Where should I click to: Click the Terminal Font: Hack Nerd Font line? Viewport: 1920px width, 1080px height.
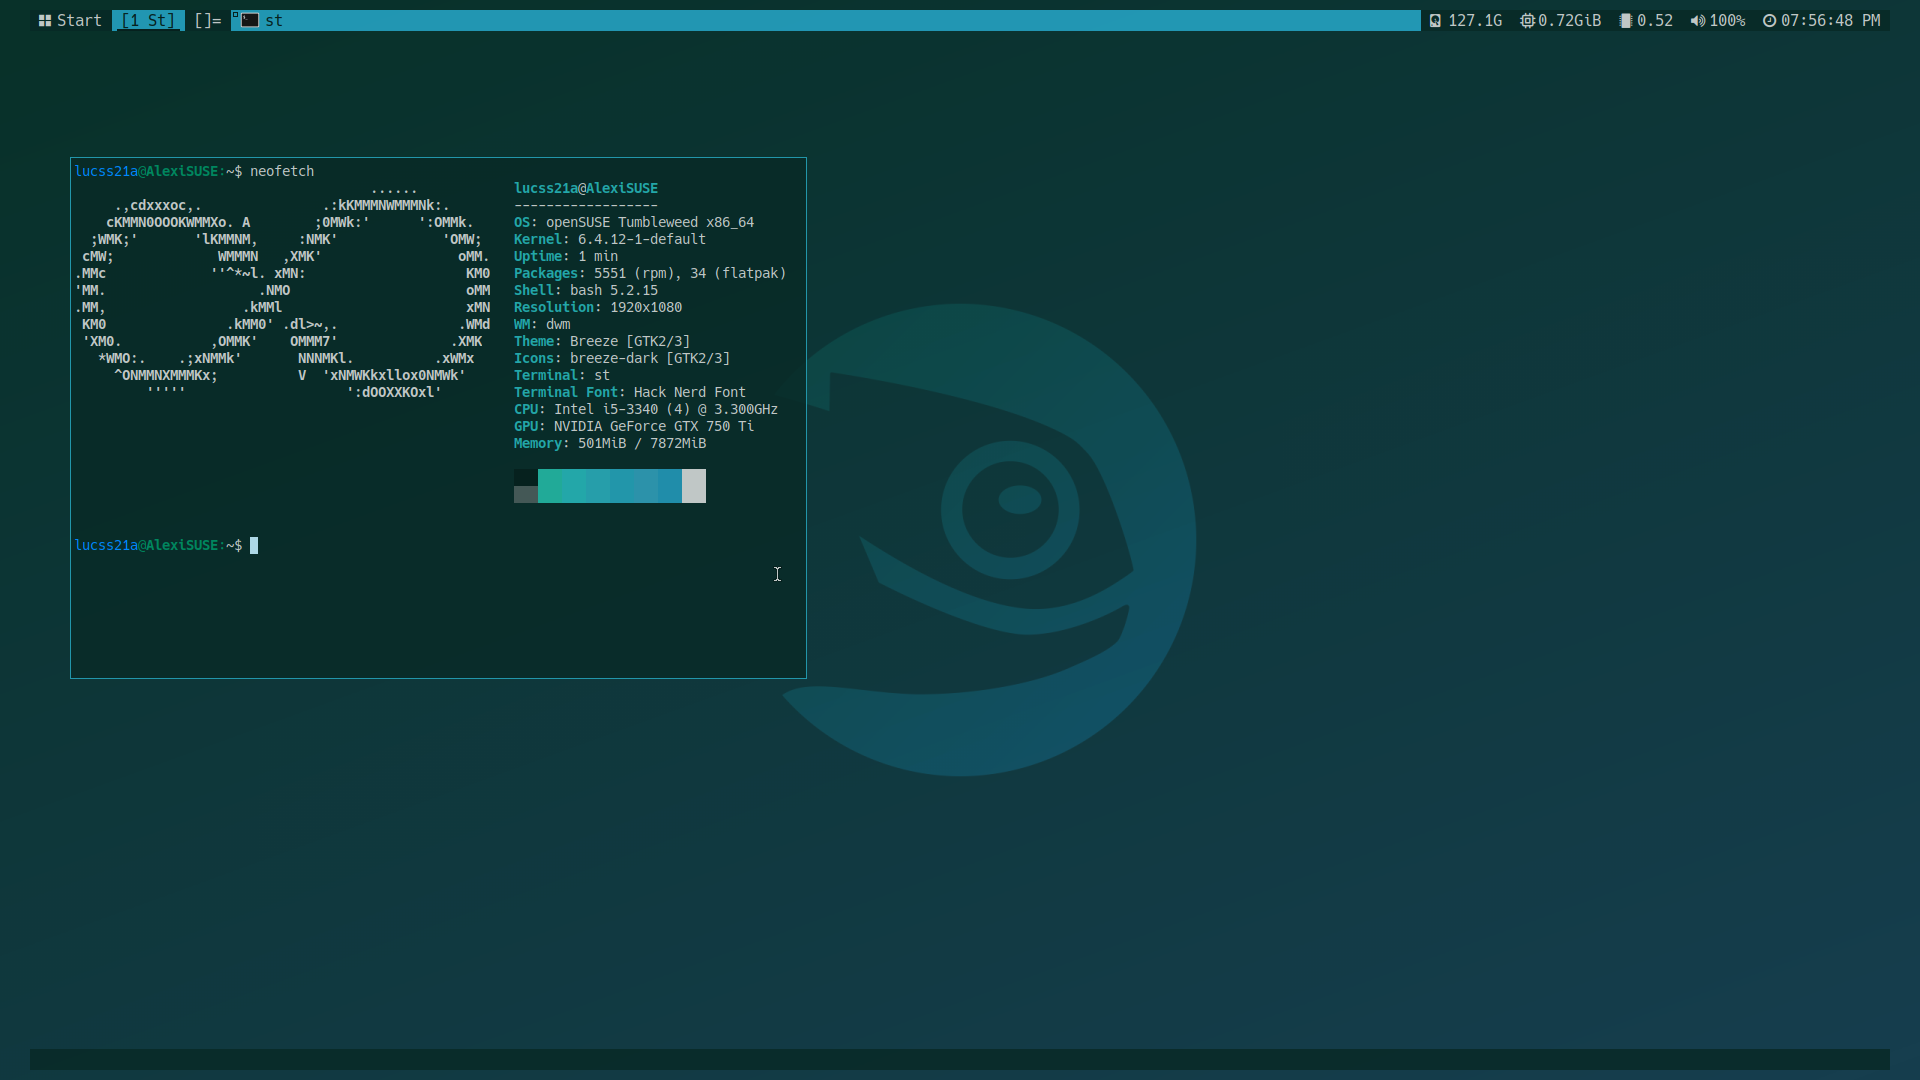(x=630, y=392)
